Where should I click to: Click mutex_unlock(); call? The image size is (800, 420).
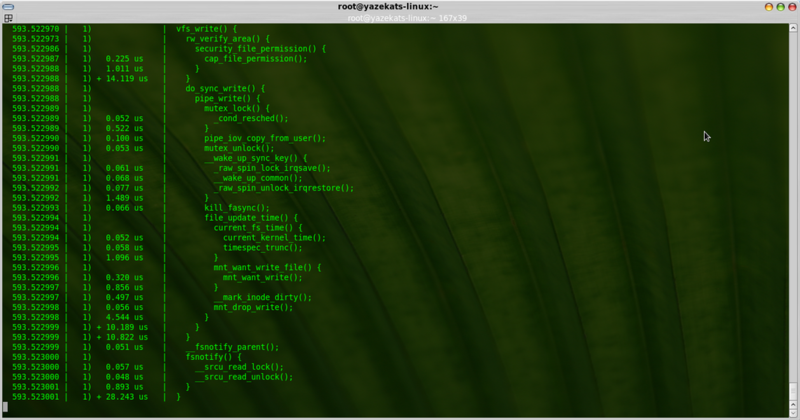(x=239, y=149)
